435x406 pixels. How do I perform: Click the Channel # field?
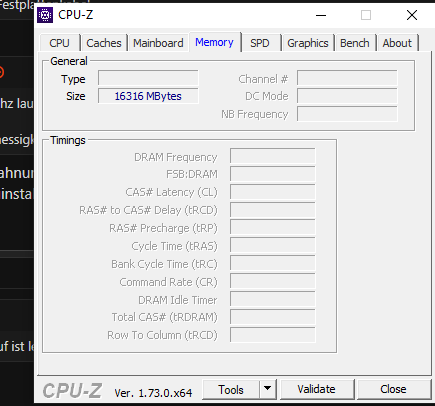(x=347, y=78)
